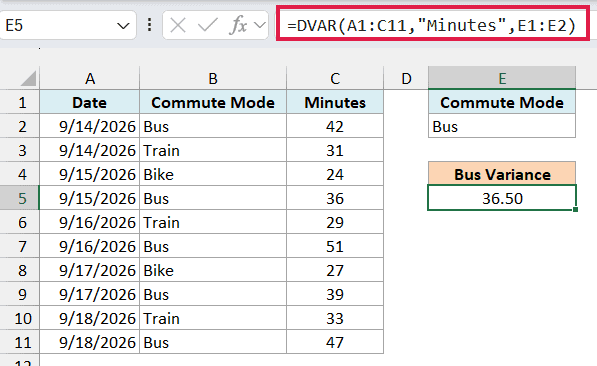Open the Insert Function fx icon
Image resolution: width=597 pixels, height=366 pixels.
[239, 26]
